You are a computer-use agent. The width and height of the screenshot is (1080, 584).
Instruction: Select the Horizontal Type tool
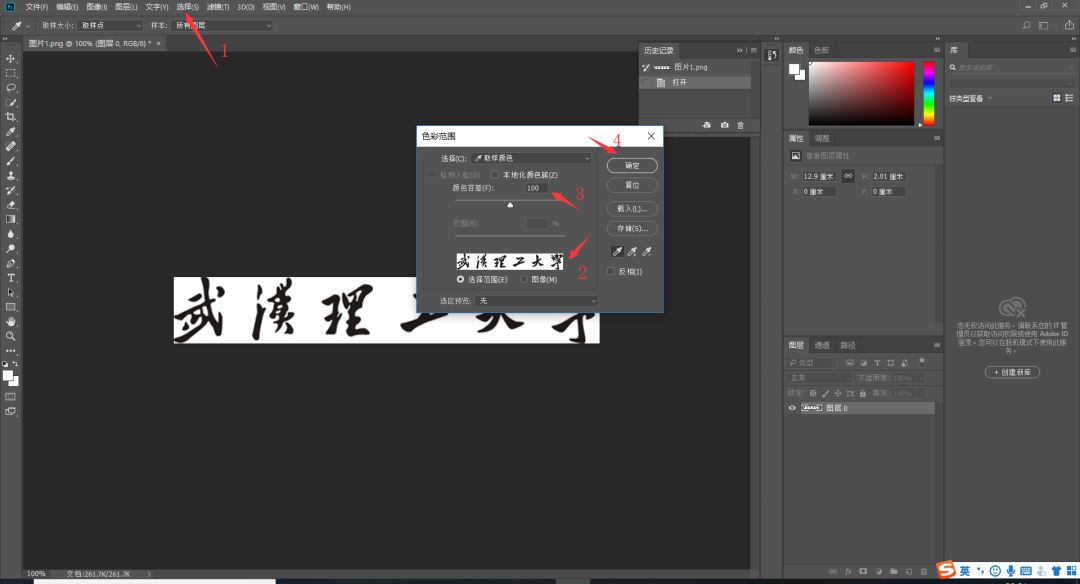[10, 278]
